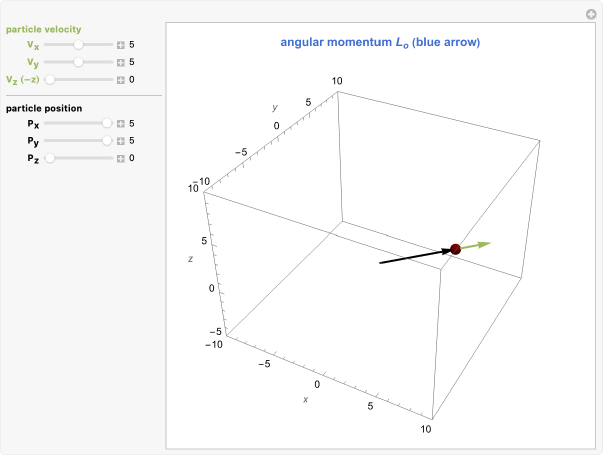Select the Pz position slider thumb
Image resolution: width=603 pixels, height=456 pixels.
49,158
